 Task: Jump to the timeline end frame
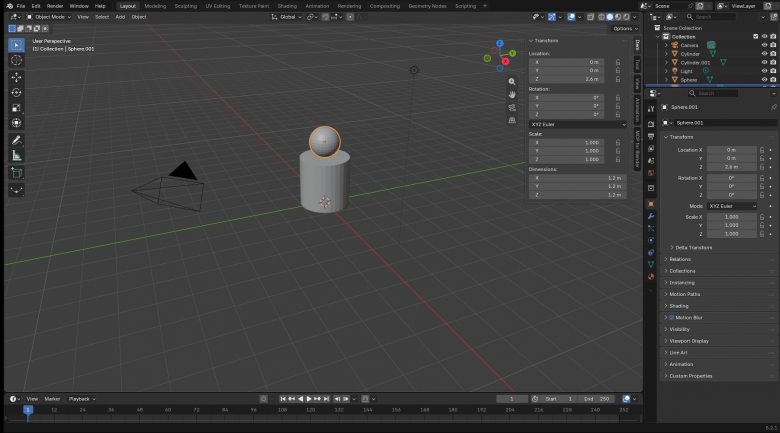click(x=326, y=399)
